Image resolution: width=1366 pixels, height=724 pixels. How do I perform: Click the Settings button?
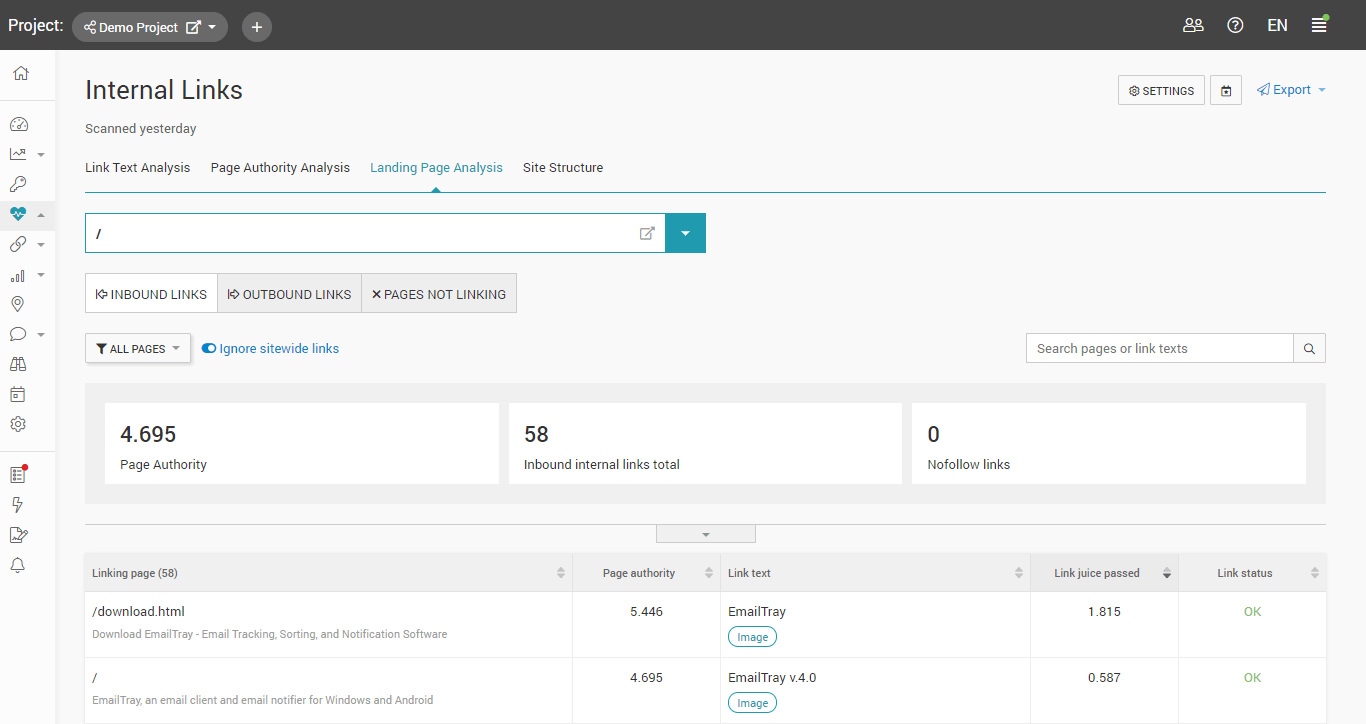(x=1161, y=91)
